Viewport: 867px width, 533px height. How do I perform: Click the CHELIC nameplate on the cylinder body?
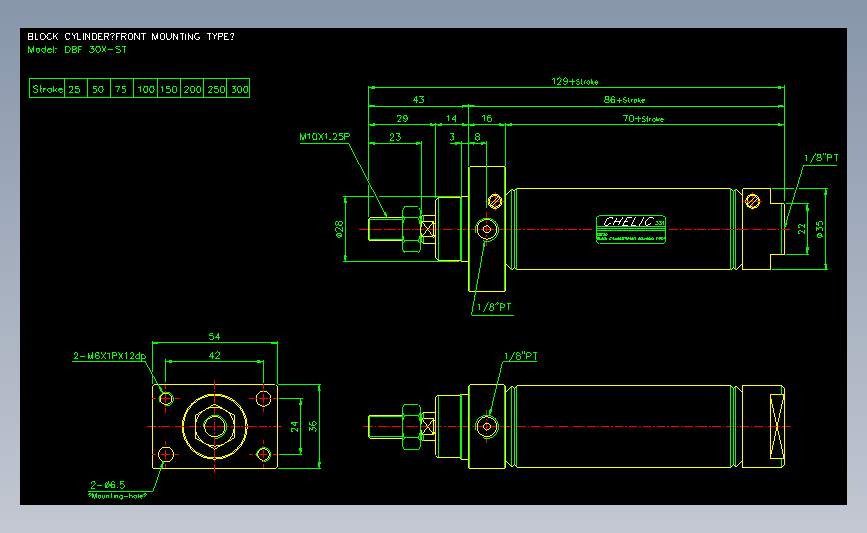[631, 229]
